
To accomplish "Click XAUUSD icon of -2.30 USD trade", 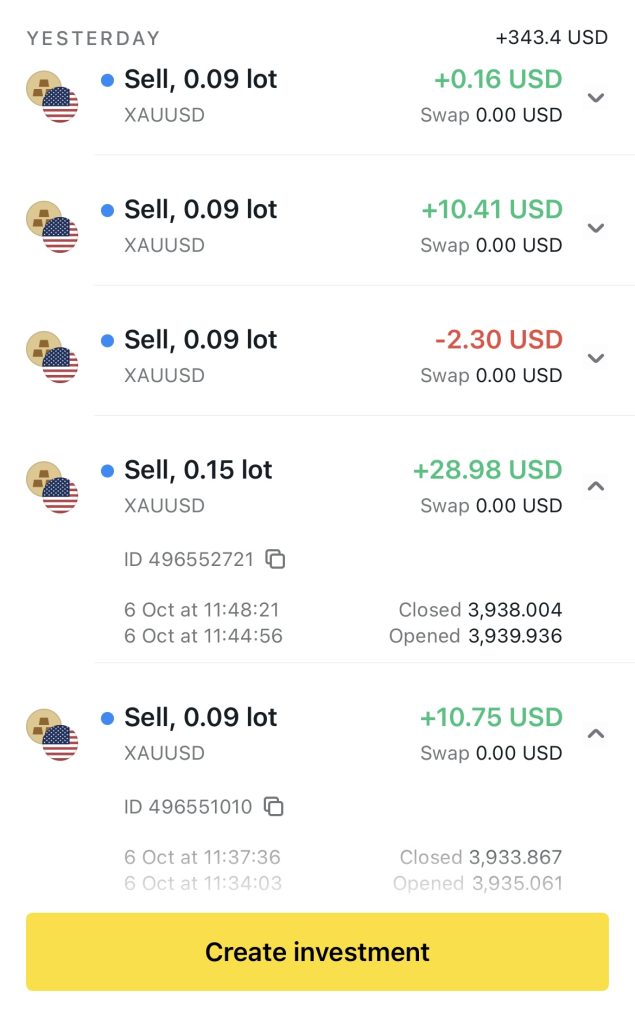I will 52,357.
